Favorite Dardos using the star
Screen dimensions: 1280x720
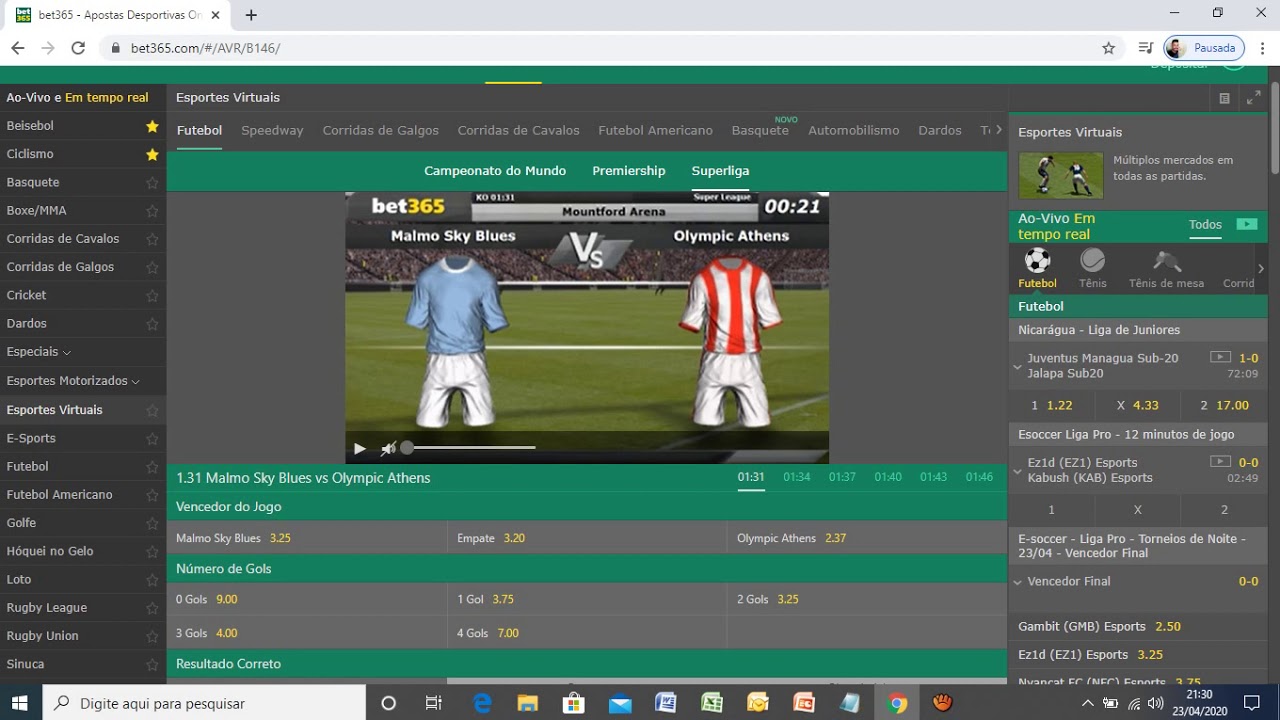pos(152,324)
